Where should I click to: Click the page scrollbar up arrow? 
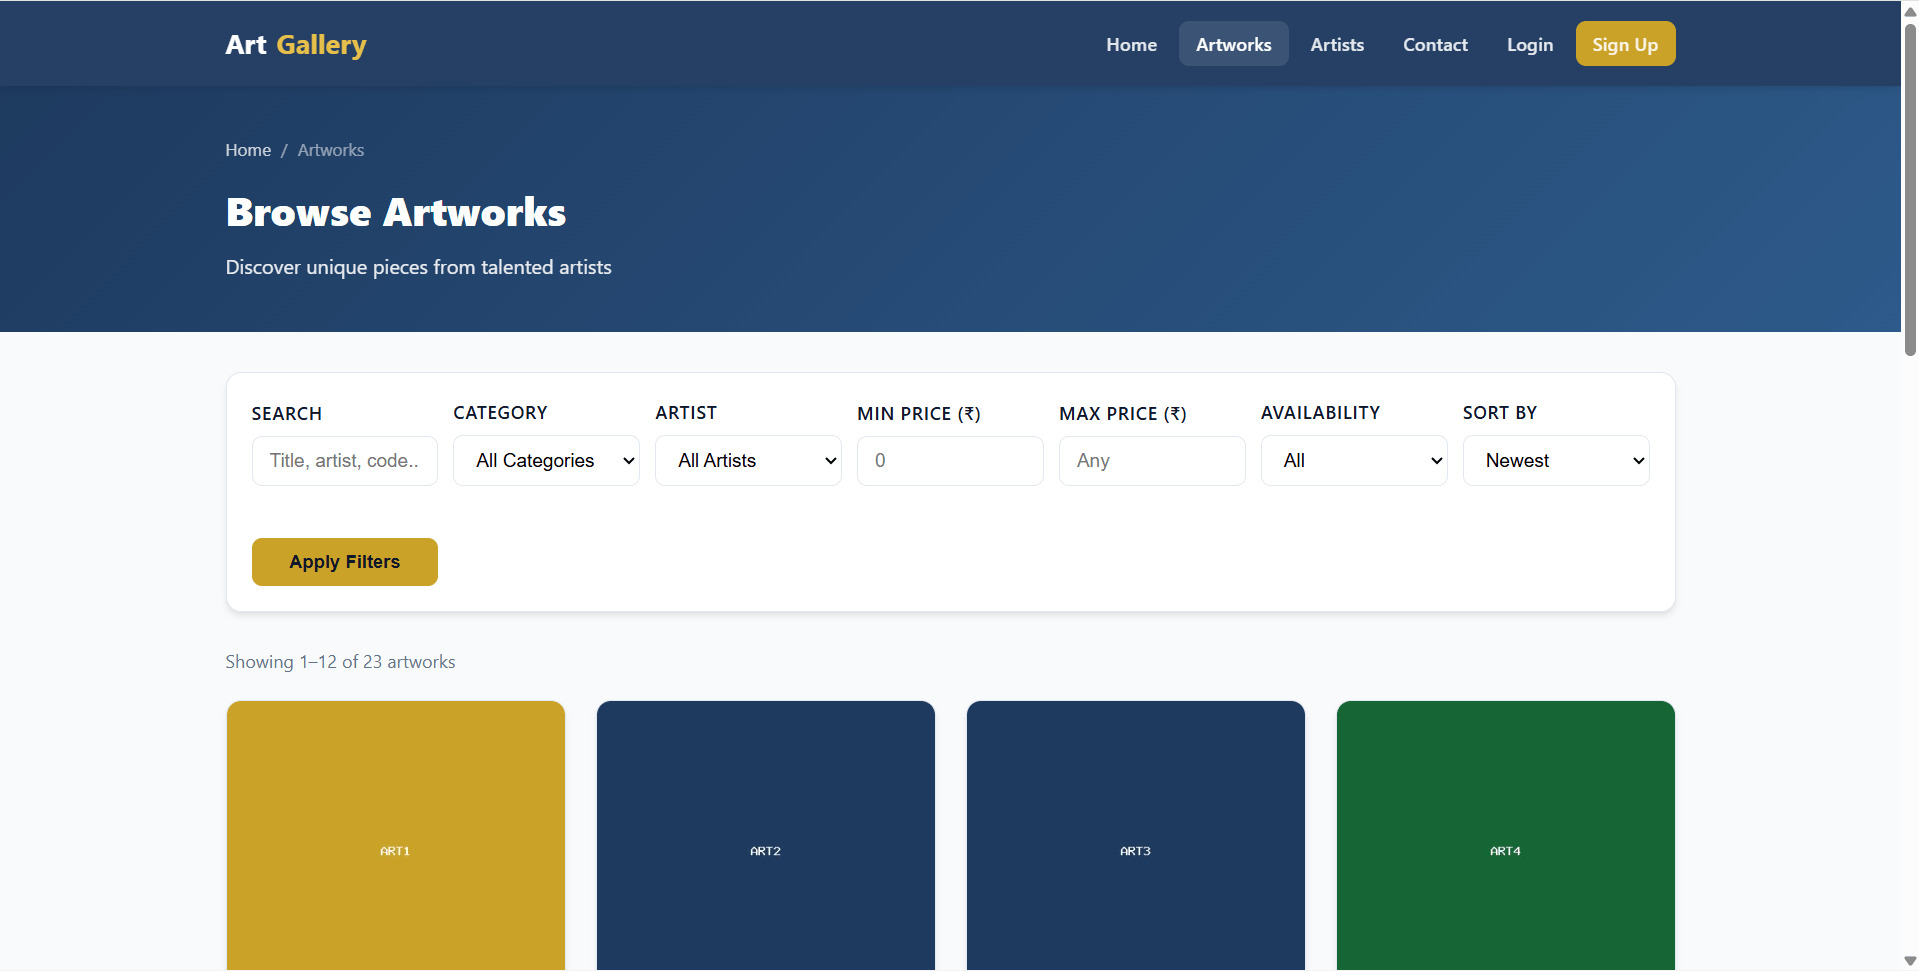[1910, 10]
